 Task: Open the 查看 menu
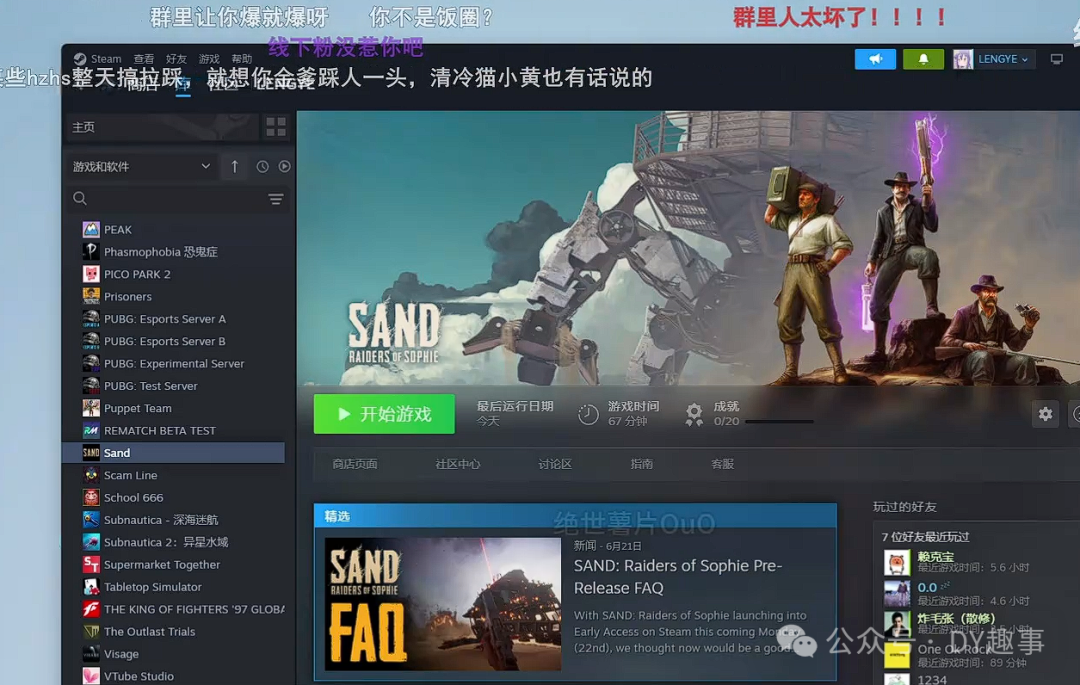pyautogui.click(x=144, y=59)
